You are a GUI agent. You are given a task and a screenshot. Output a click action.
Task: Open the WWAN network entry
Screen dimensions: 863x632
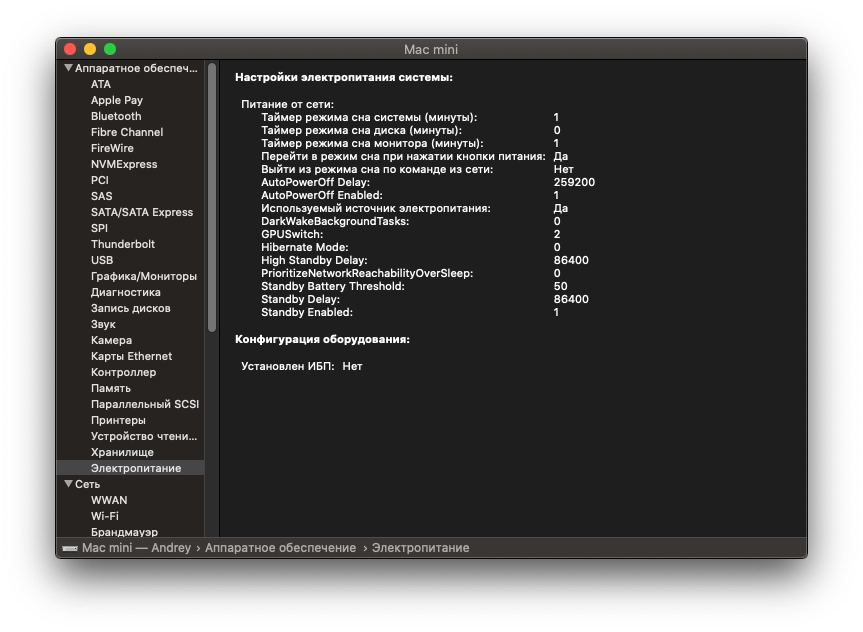click(109, 500)
